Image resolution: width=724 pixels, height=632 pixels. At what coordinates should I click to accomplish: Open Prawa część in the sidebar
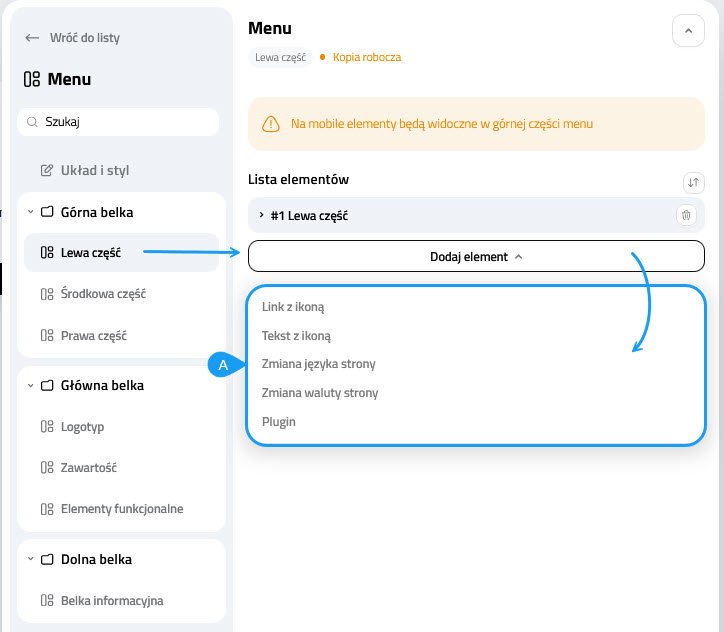[x=94, y=336]
